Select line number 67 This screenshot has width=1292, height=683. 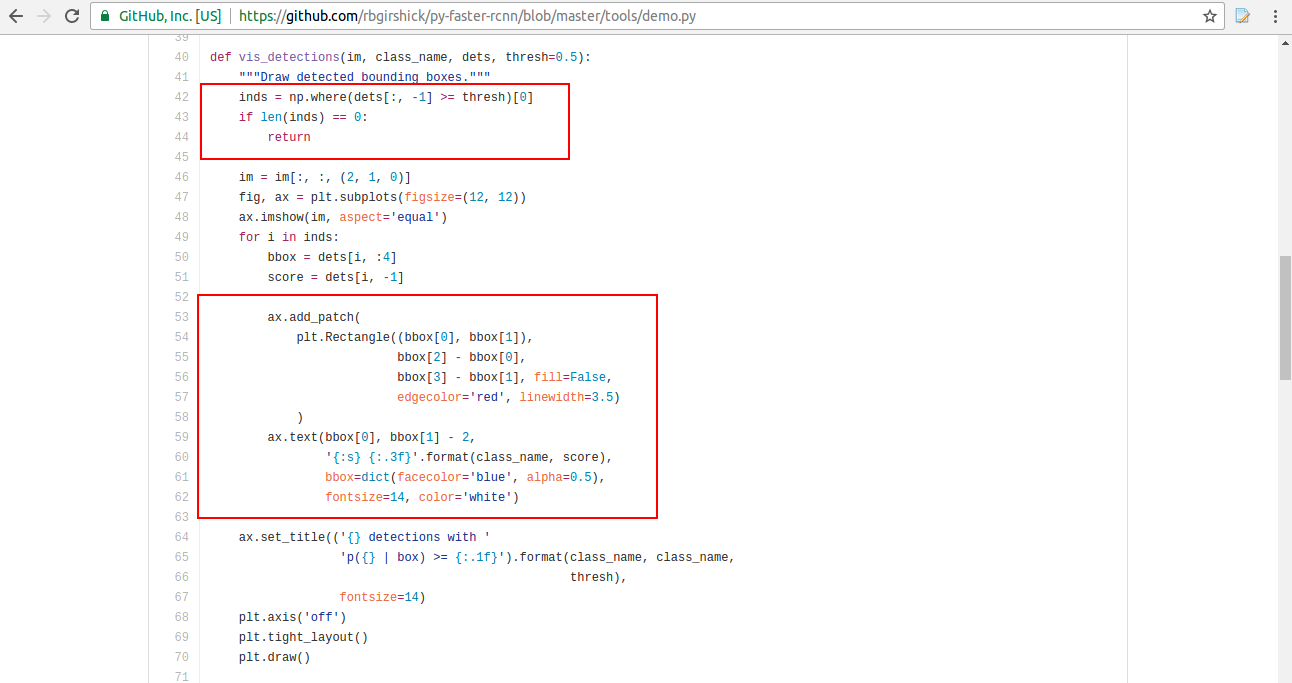[181, 597]
